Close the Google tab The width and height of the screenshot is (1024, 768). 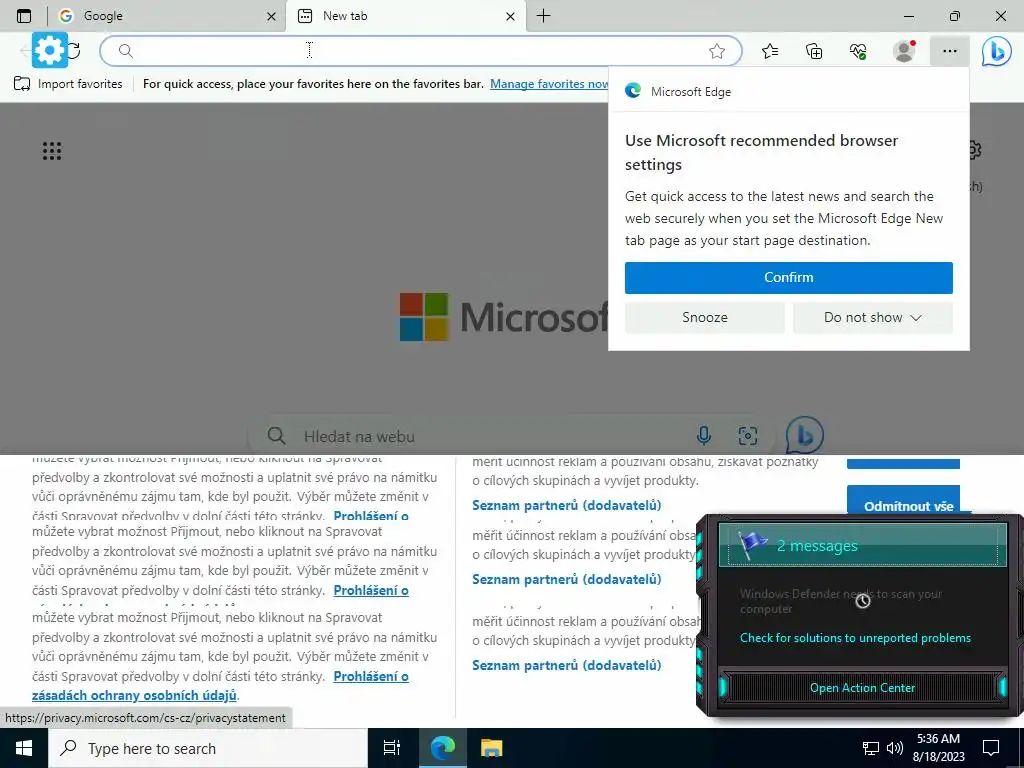tap(272, 16)
